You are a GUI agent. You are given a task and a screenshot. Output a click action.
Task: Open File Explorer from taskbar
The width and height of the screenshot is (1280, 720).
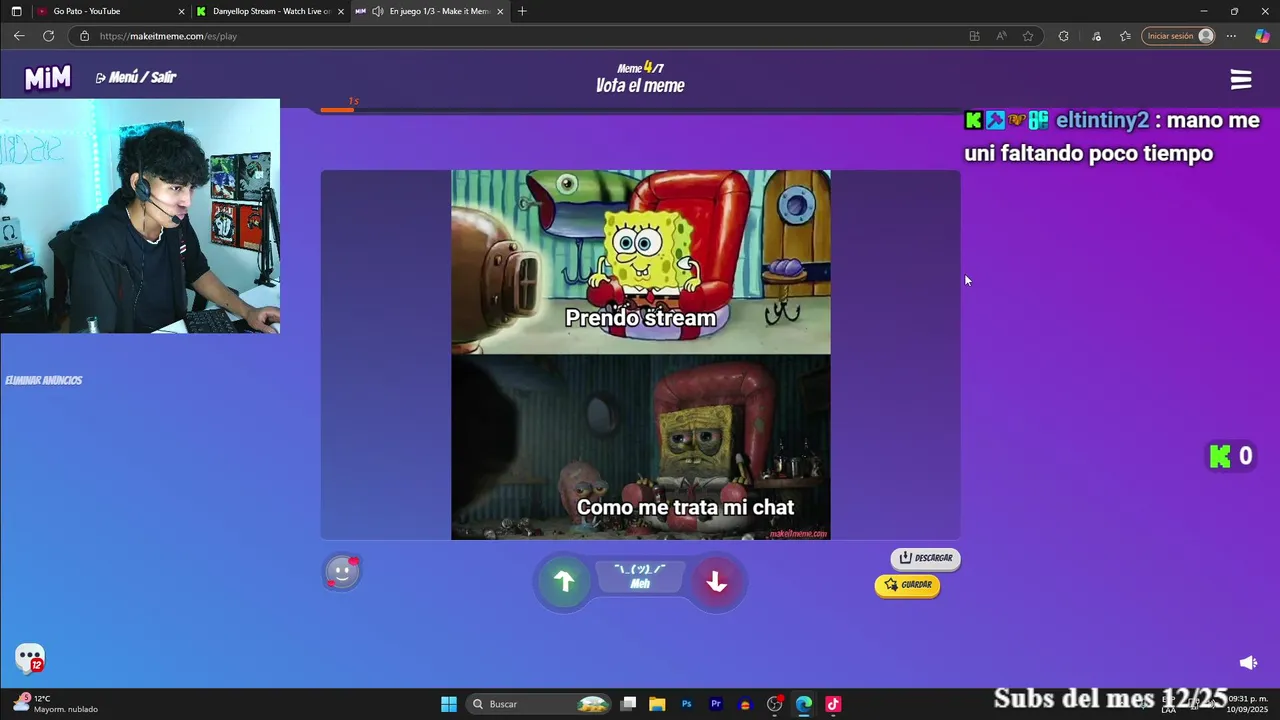click(x=657, y=704)
